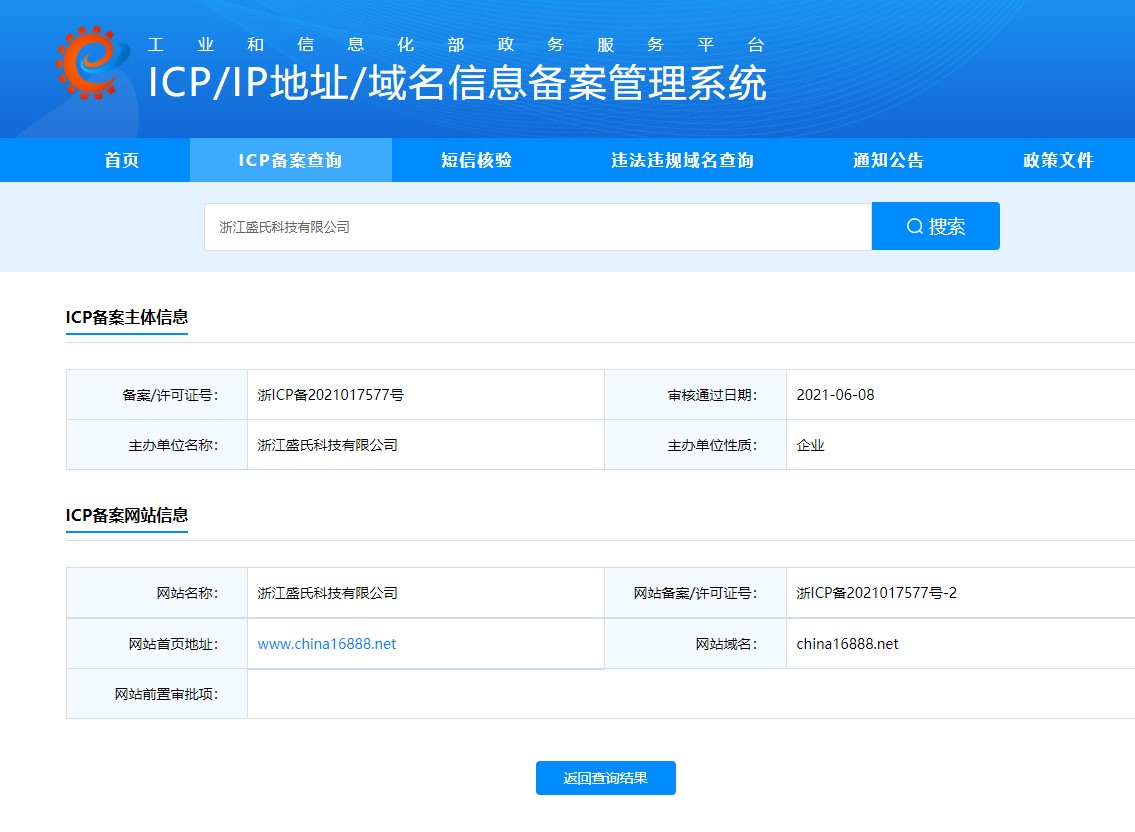
Task: Switch to 违法违规域名查询 tab
Action: tap(682, 160)
